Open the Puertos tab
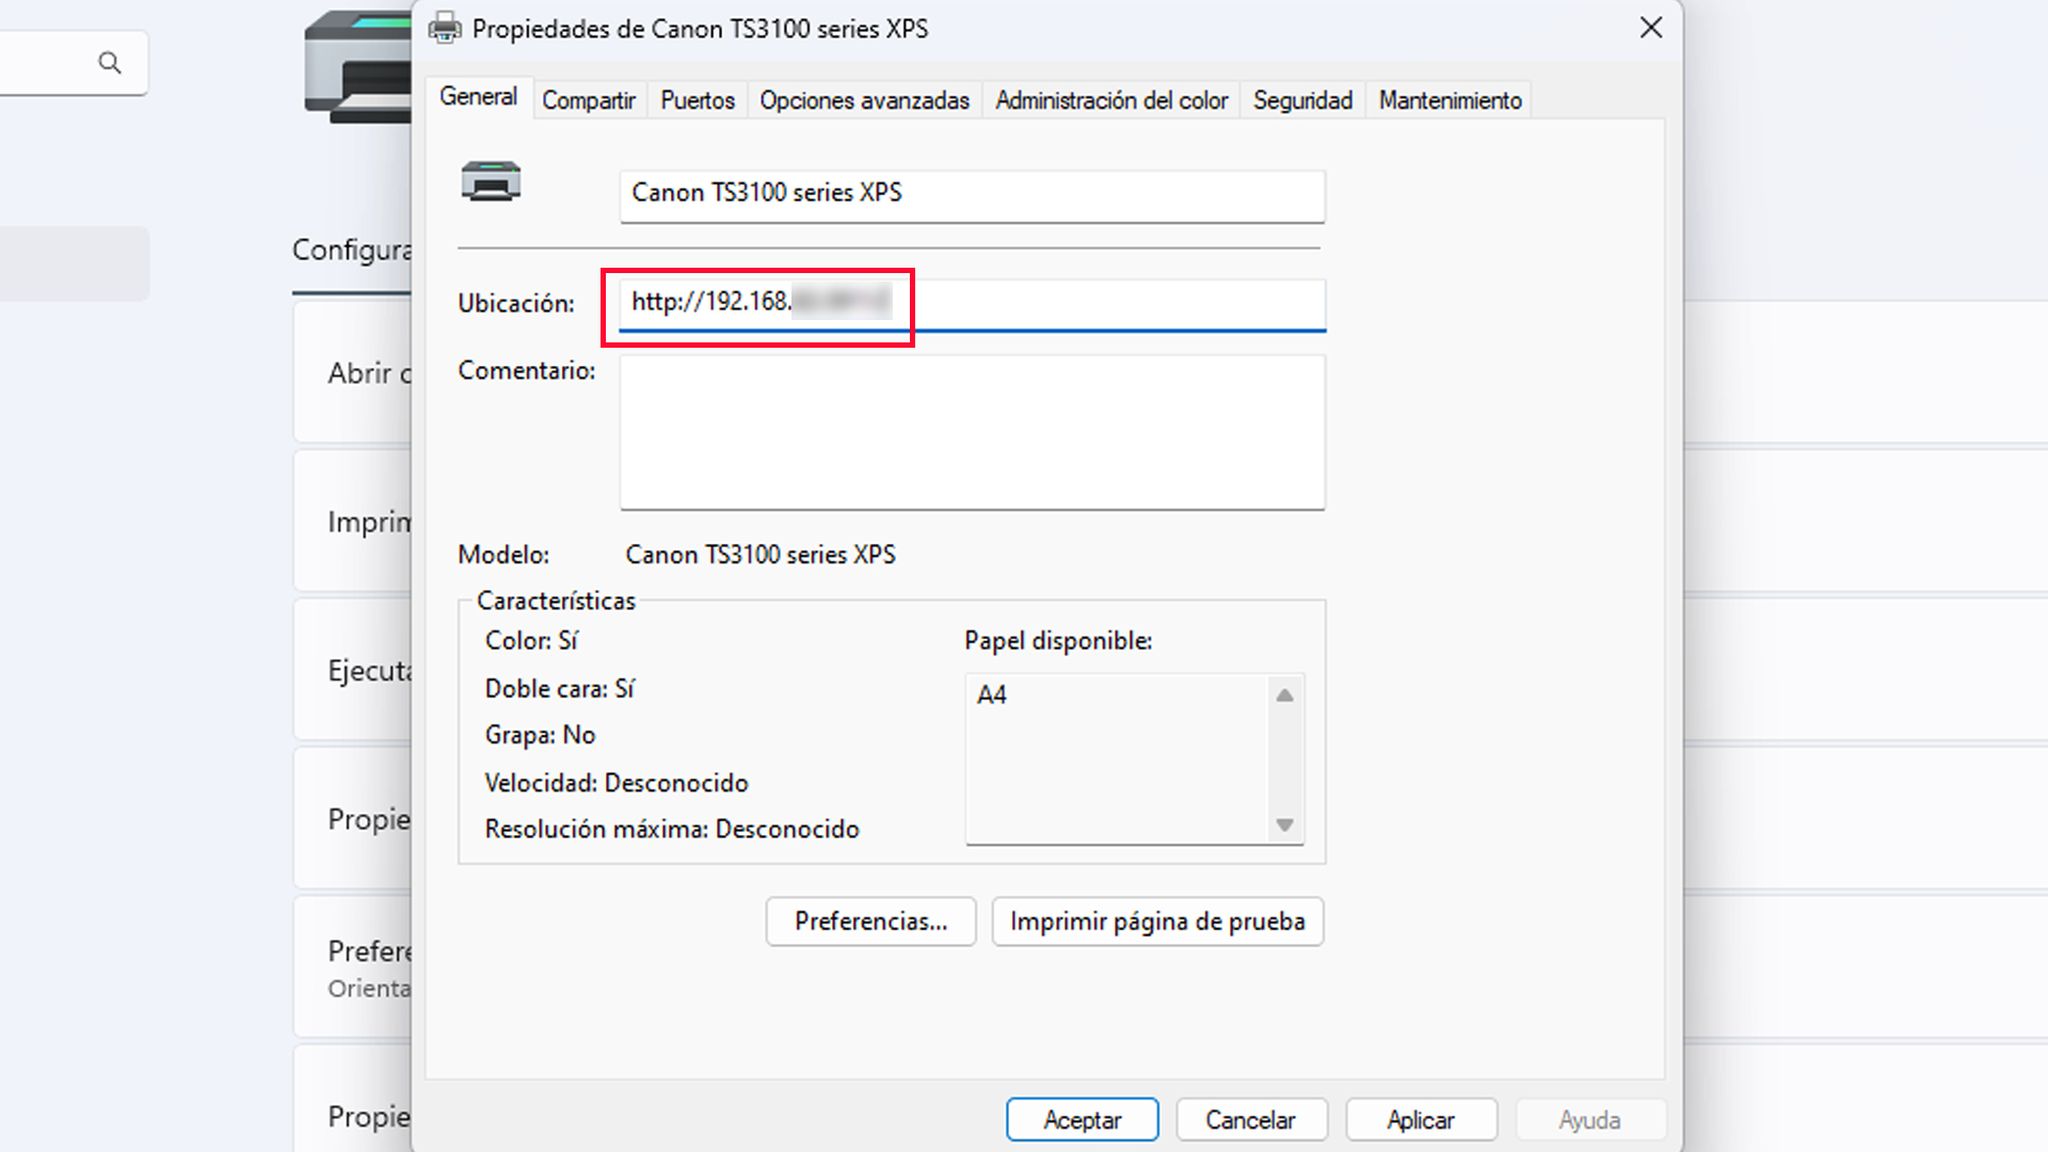2048x1152 pixels. coord(697,101)
